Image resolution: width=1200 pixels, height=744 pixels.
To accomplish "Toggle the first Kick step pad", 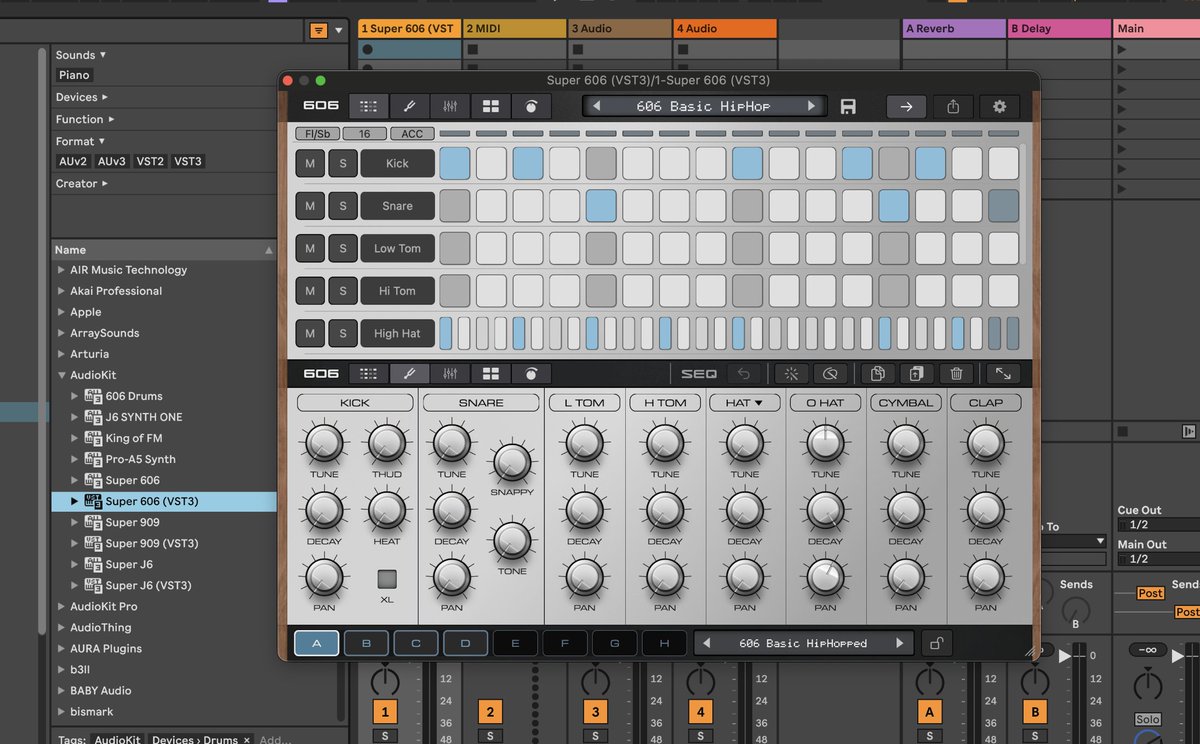I will pyautogui.click(x=455, y=163).
